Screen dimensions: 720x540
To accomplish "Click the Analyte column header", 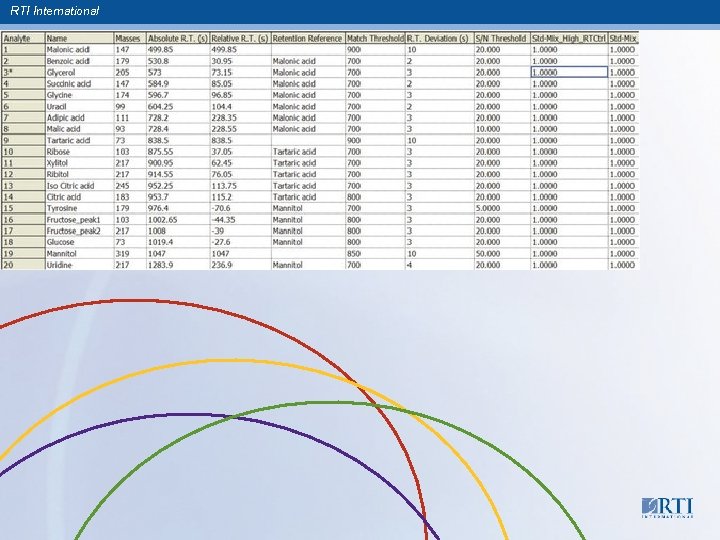I will [x=23, y=39].
